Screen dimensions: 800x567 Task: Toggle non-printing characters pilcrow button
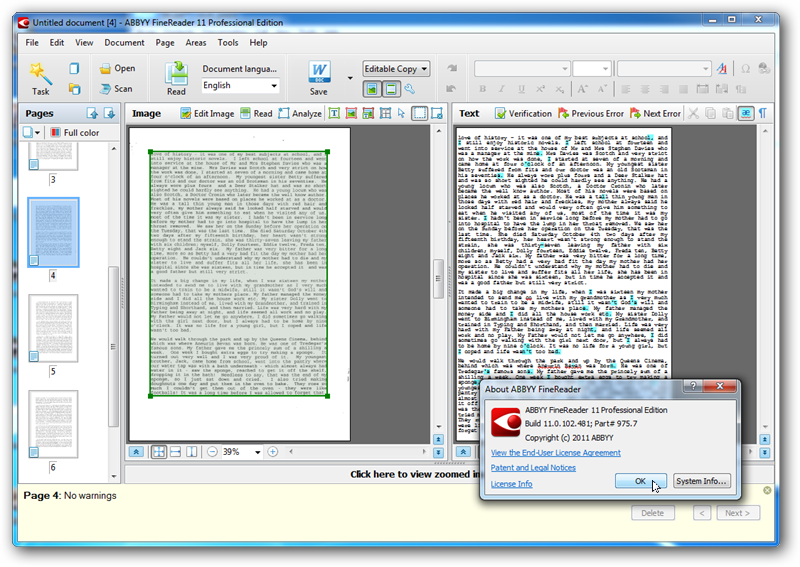(x=763, y=113)
